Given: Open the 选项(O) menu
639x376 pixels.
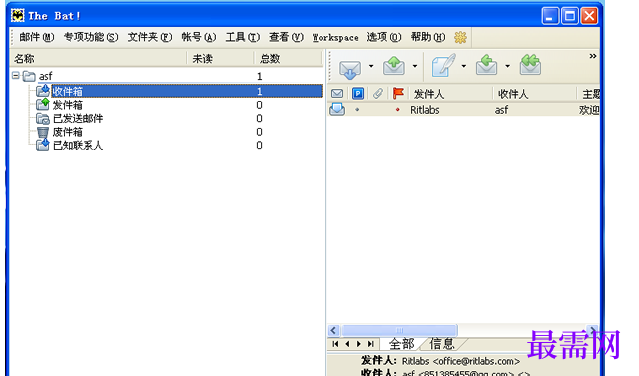Looking at the screenshot, I should click(x=384, y=37).
